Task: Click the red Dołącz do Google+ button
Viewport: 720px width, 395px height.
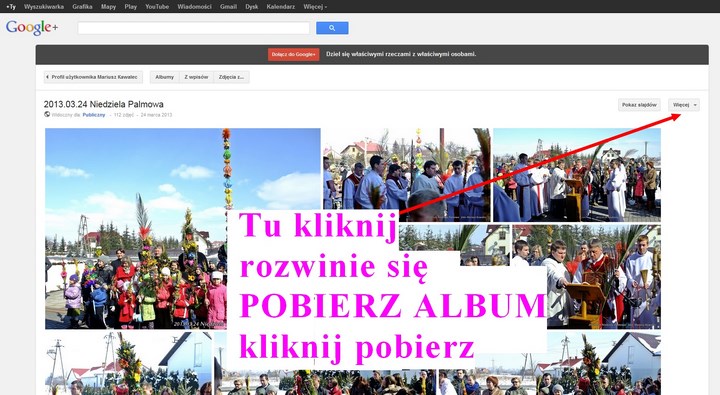Action: pyautogui.click(x=293, y=54)
